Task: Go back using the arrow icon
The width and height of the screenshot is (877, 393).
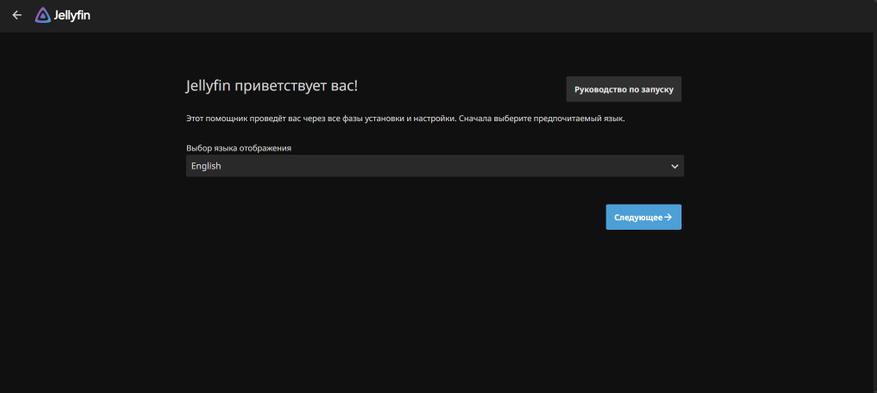Action: click(17, 15)
